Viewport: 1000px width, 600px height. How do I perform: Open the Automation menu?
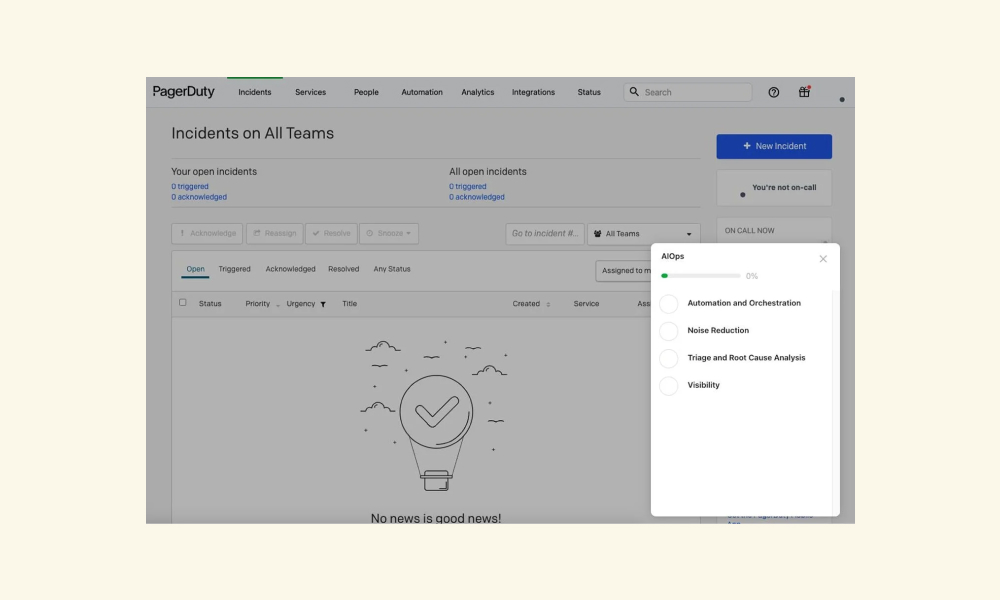tap(422, 92)
